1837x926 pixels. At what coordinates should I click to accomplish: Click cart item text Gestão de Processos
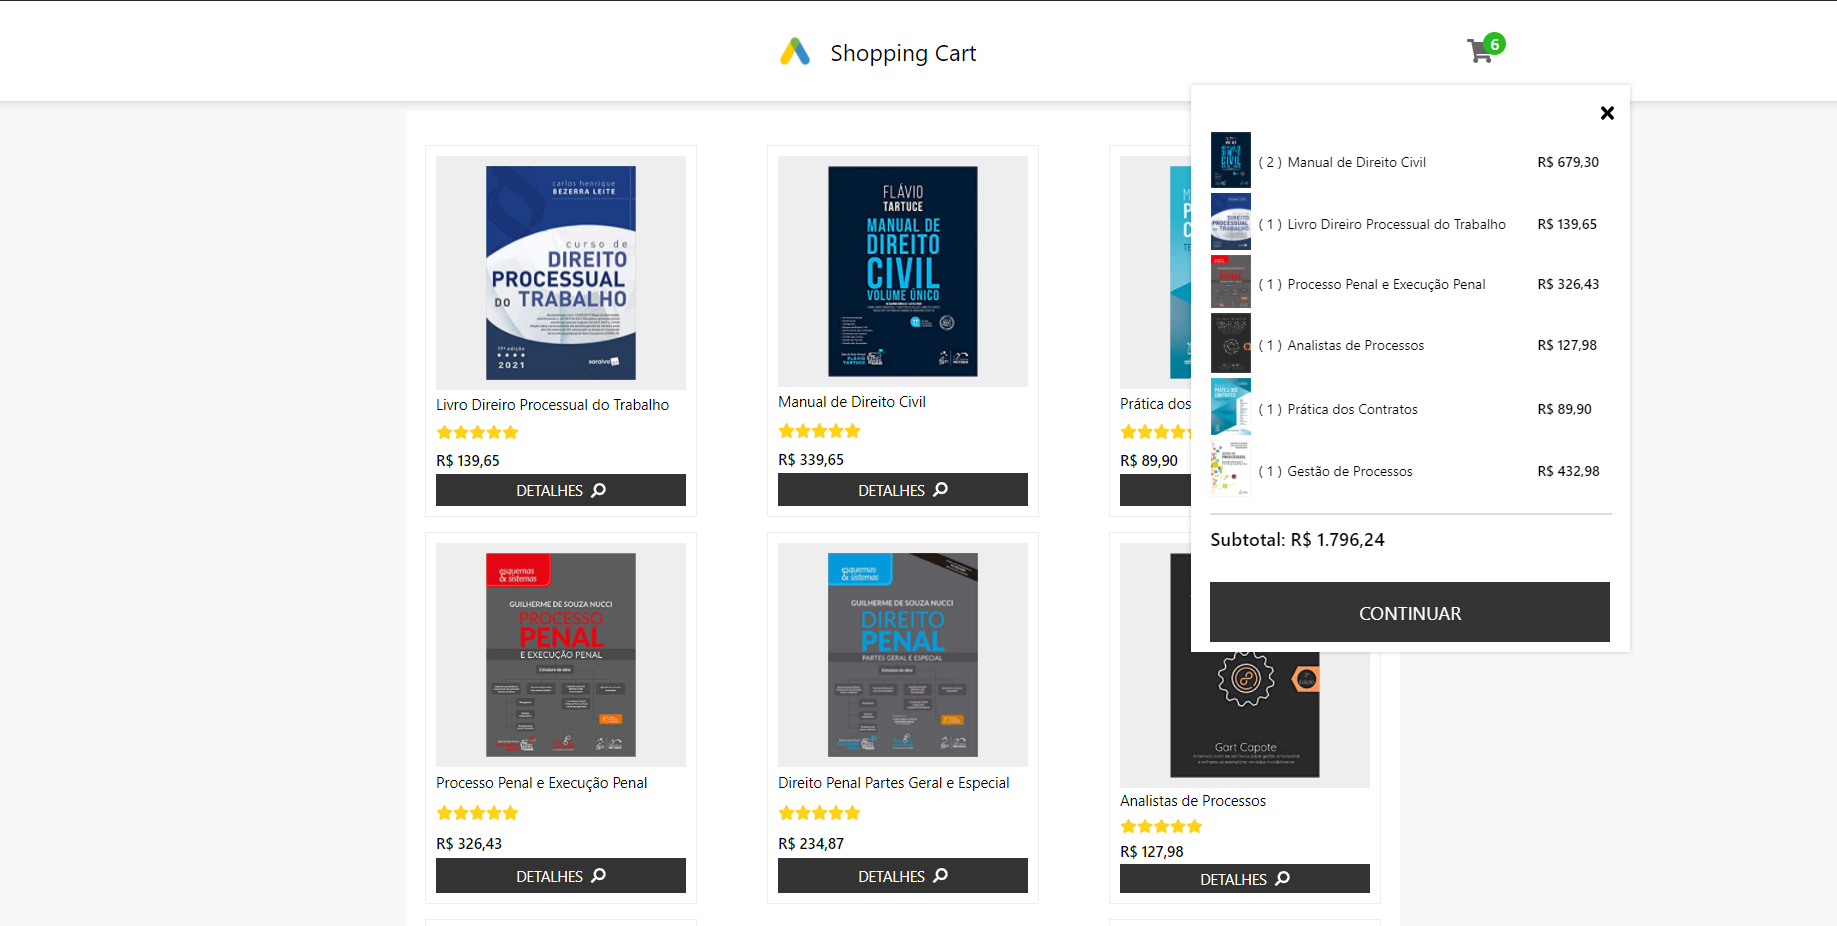click(1350, 471)
